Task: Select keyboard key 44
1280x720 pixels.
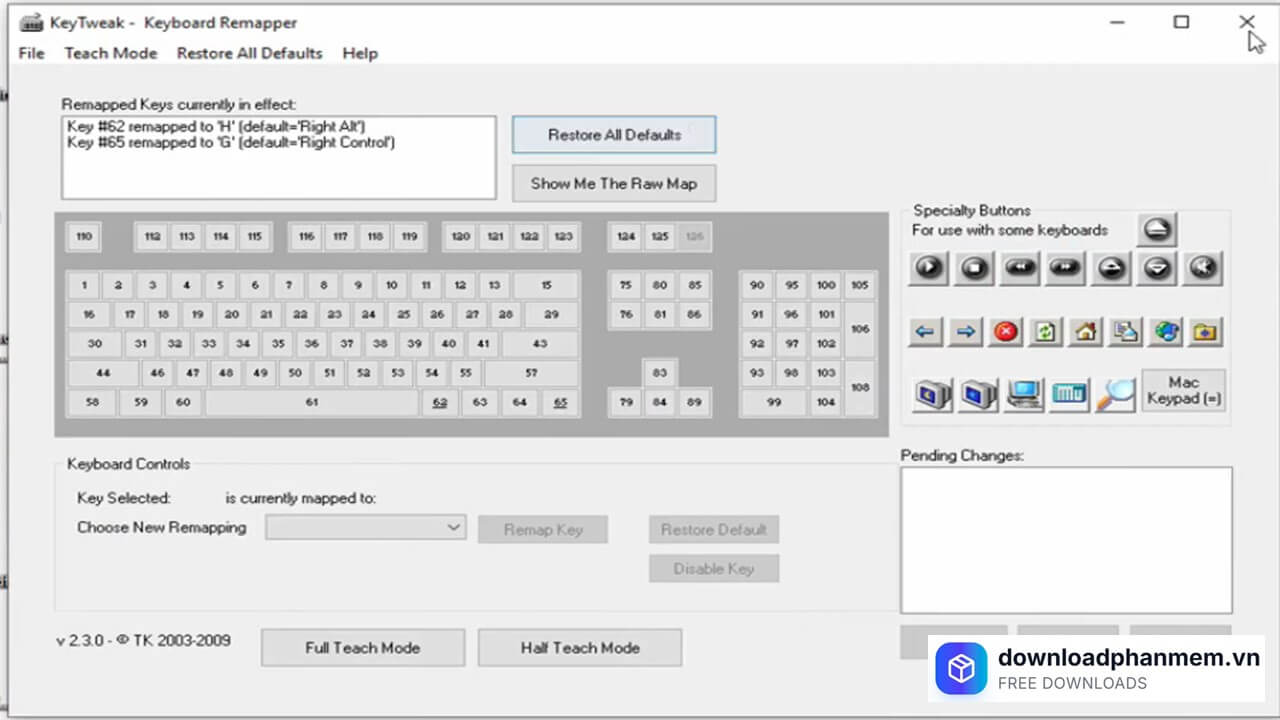Action: click(x=103, y=373)
